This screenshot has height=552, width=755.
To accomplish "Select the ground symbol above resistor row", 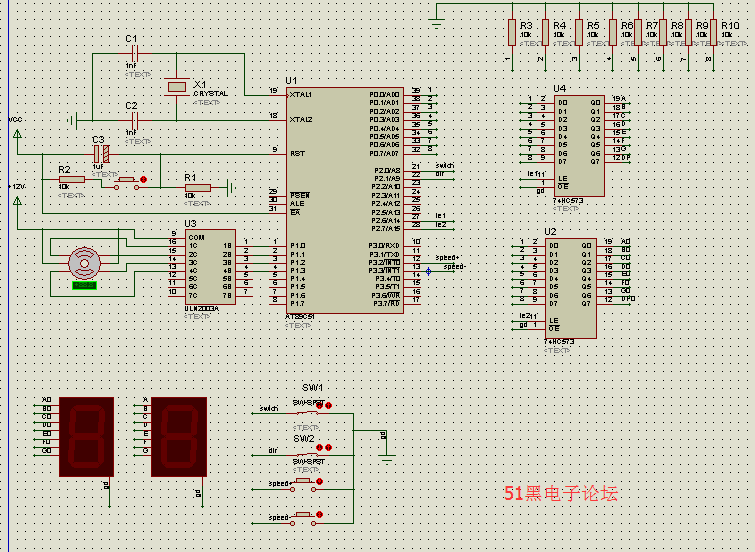I will click(437, 22).
